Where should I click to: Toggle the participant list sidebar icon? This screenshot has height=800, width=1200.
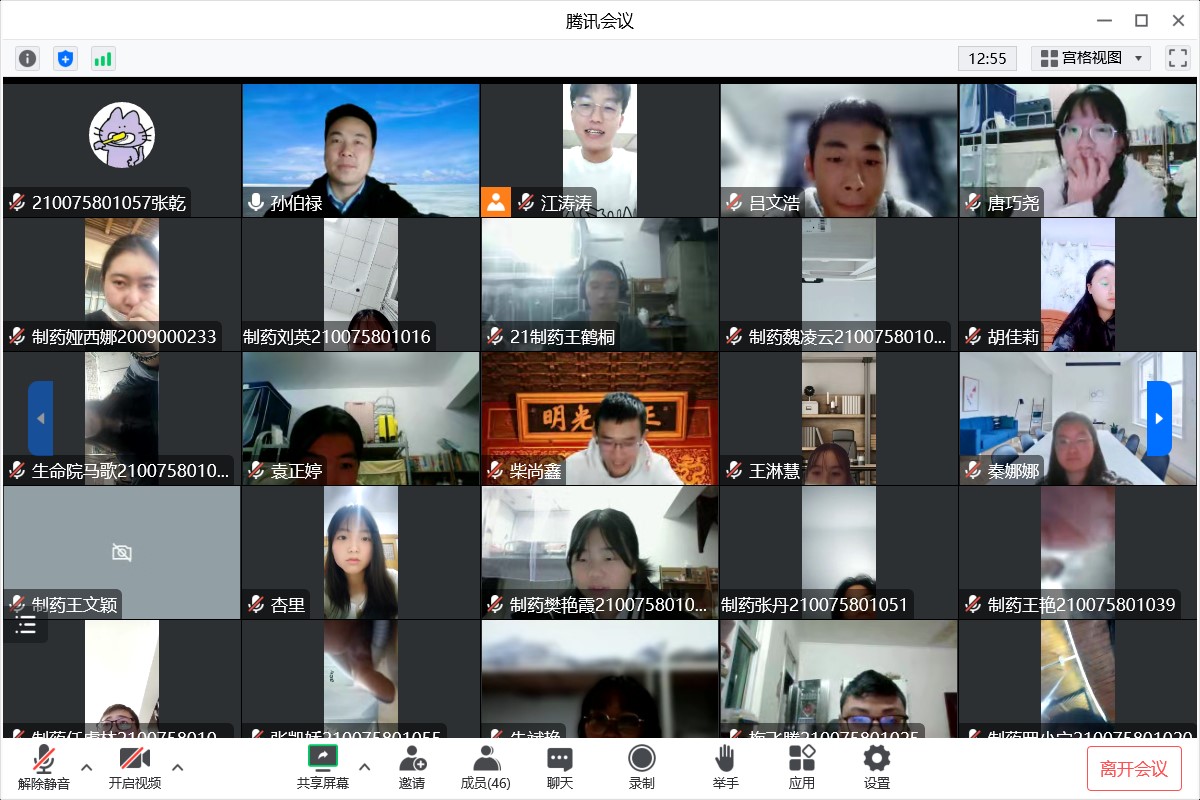tap(26, 626)
